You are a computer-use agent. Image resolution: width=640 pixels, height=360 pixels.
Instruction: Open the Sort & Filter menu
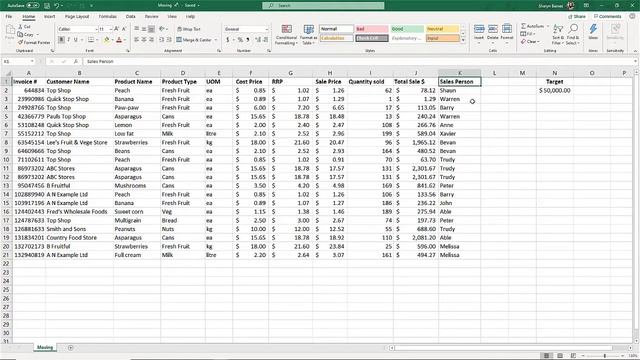point(558,34)
